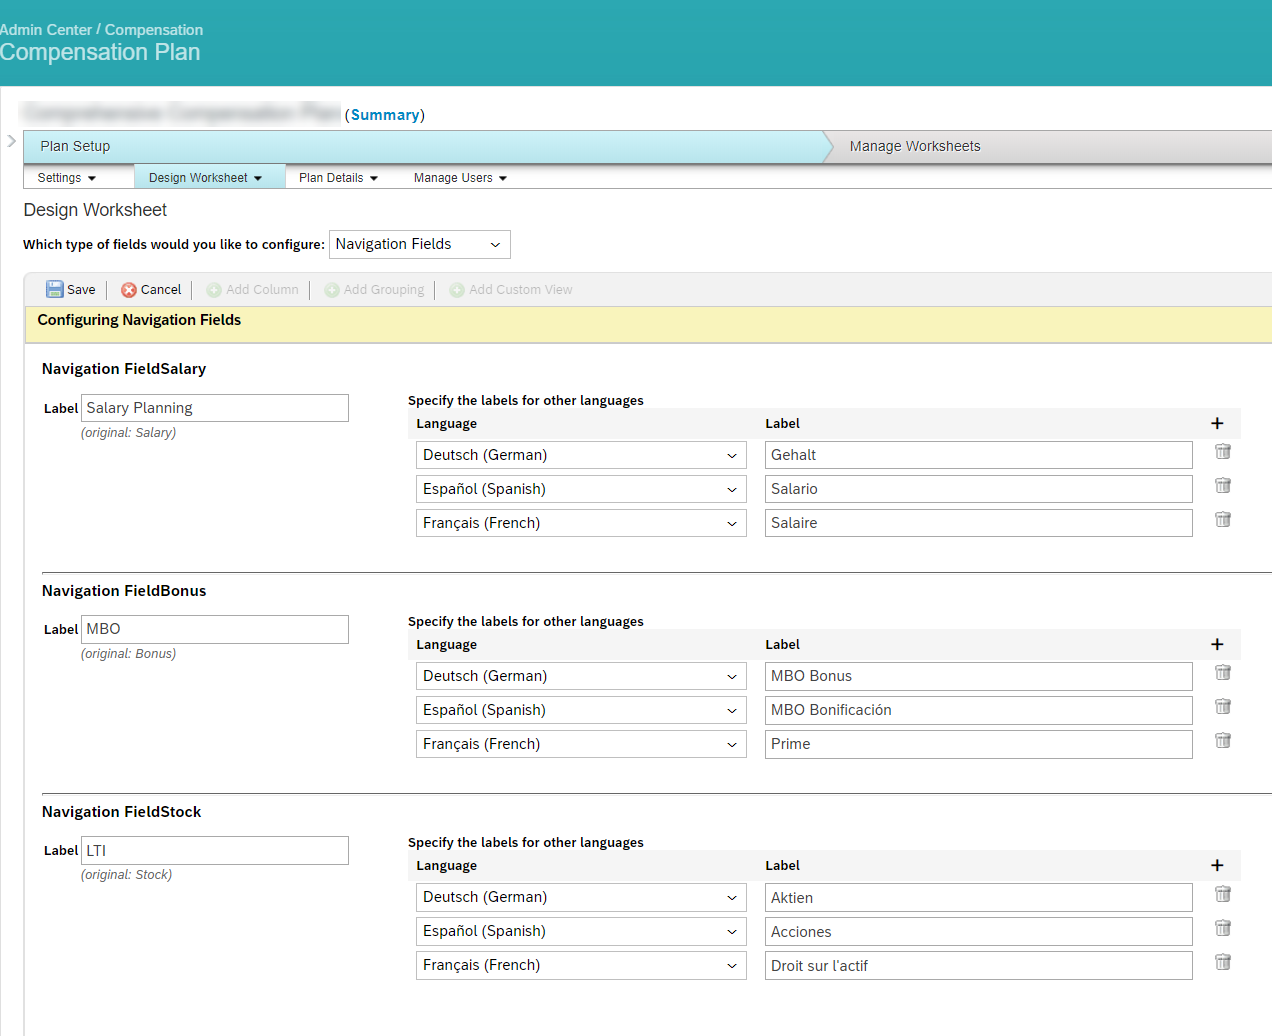
Task: Click the Compensation breadcrumb link
Action: pos(154,30)
